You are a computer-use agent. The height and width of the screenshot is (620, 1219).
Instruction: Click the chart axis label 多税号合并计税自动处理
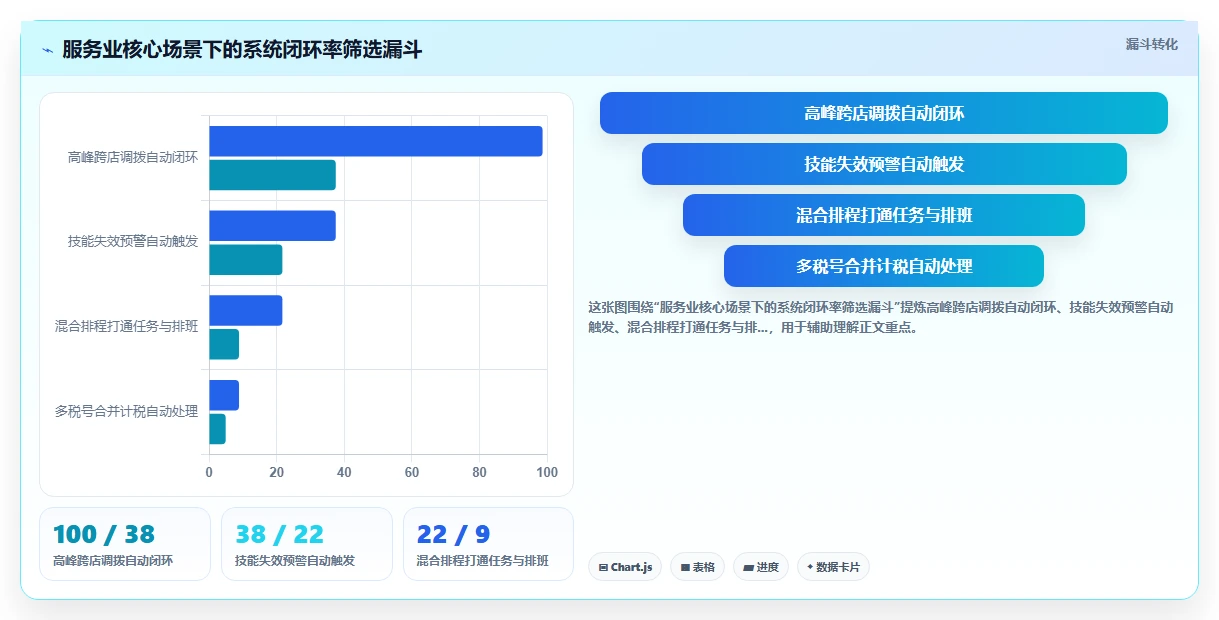[127, 411]
